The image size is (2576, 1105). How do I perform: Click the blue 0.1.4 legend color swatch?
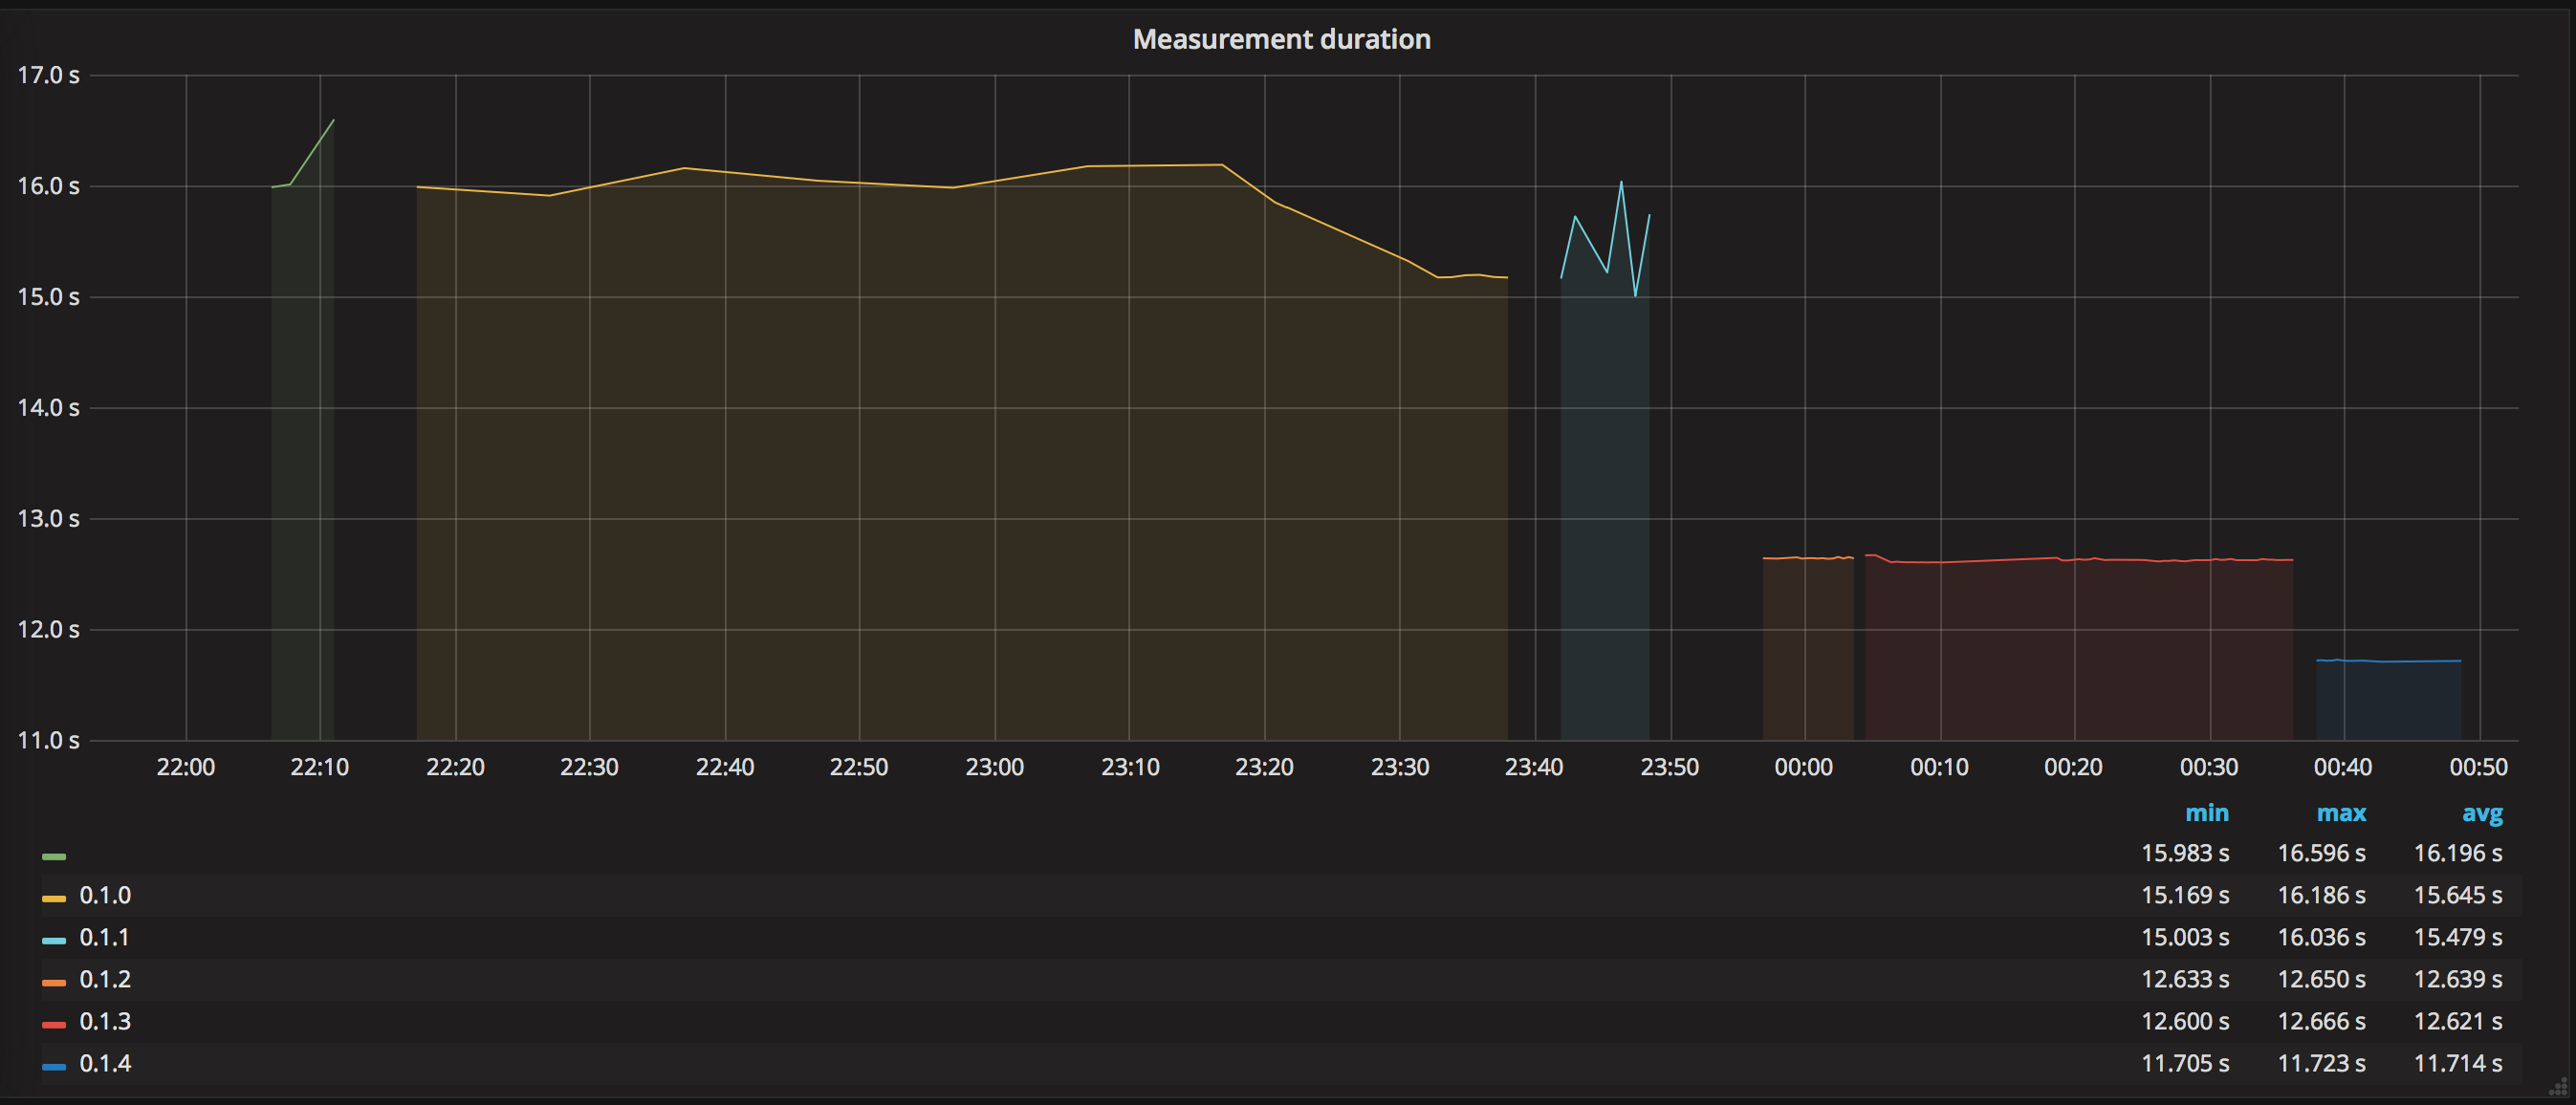tap(54, 1066)
